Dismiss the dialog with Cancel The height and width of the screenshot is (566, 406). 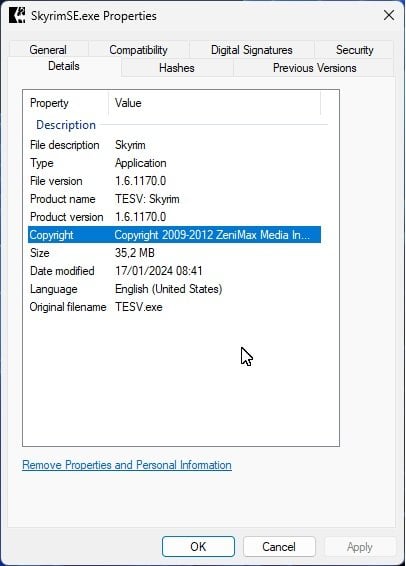[x=279, y=547]
